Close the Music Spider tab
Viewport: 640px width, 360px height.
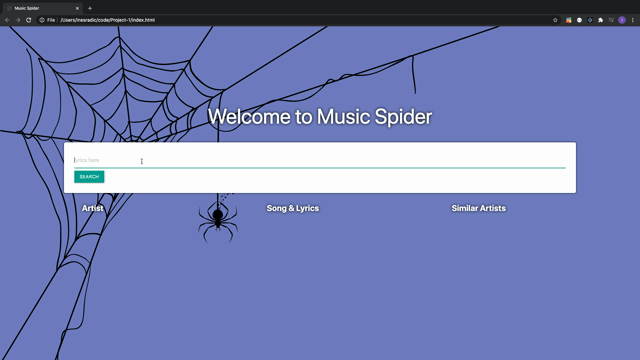pos(77,8)
